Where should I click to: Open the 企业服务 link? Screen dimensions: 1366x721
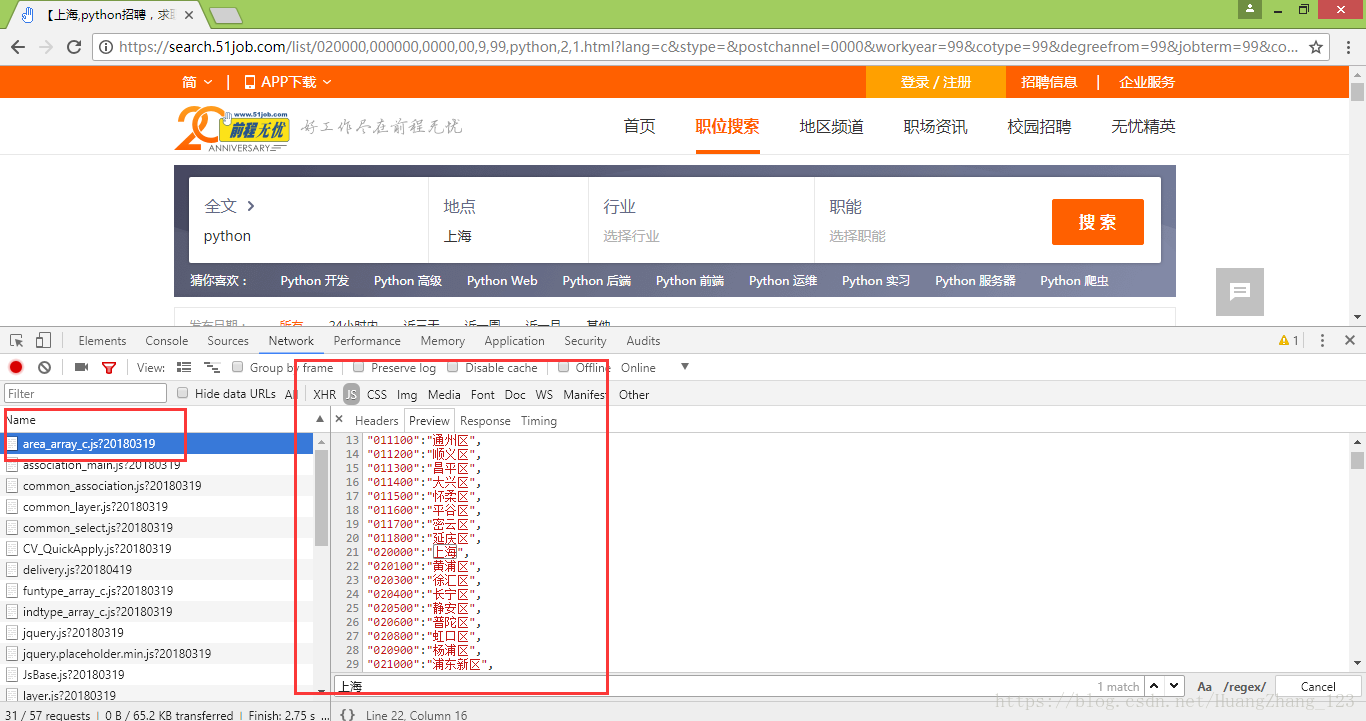pos(1147,82)
